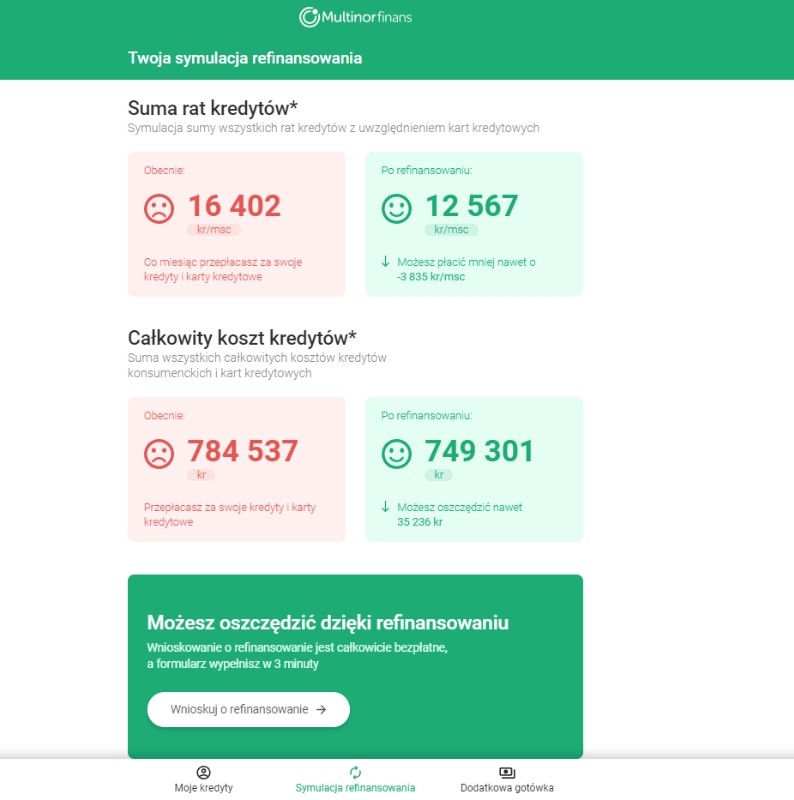The height and width of the screenshot is (800, 794).
Task: Click 'Przepłacasz za swoje kredyty i karty' text
Action: click(230, 507)
